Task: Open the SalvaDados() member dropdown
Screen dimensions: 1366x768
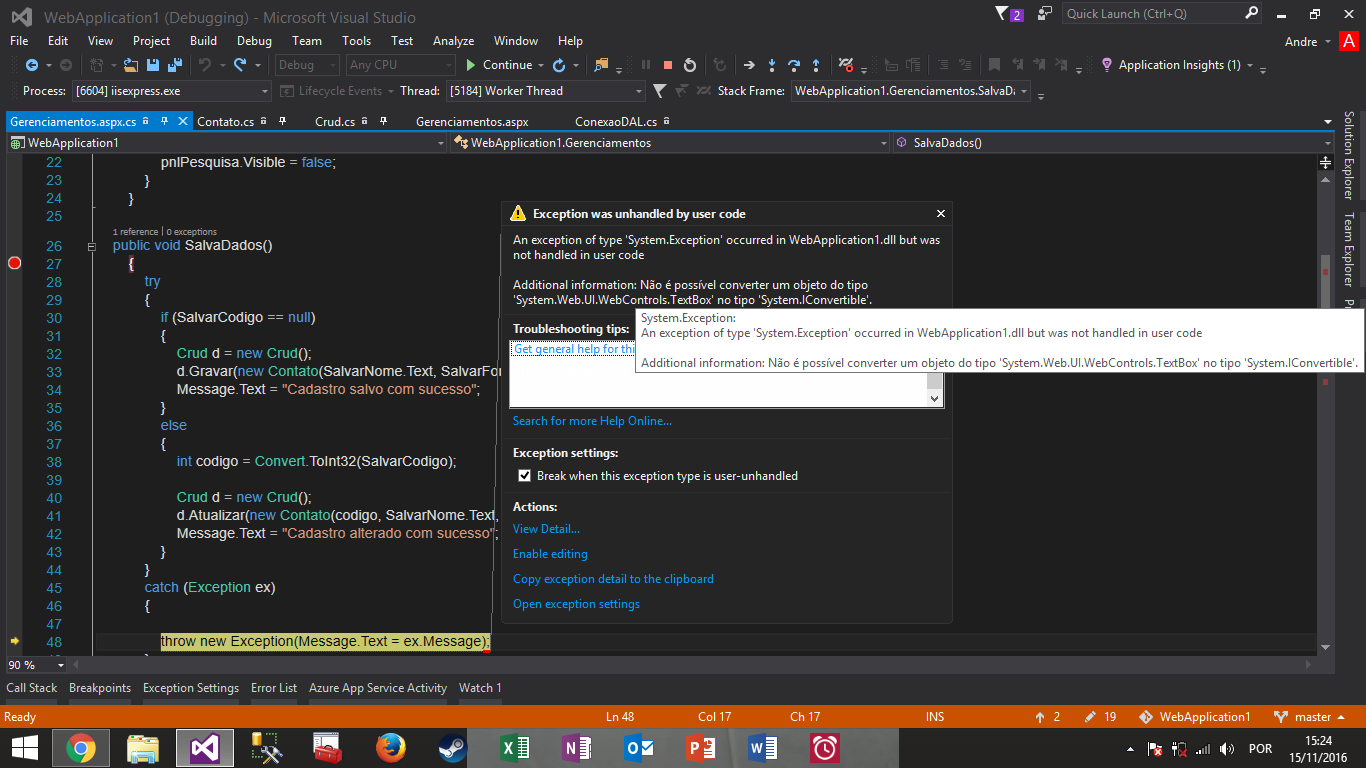Action: click(1113, 143)
